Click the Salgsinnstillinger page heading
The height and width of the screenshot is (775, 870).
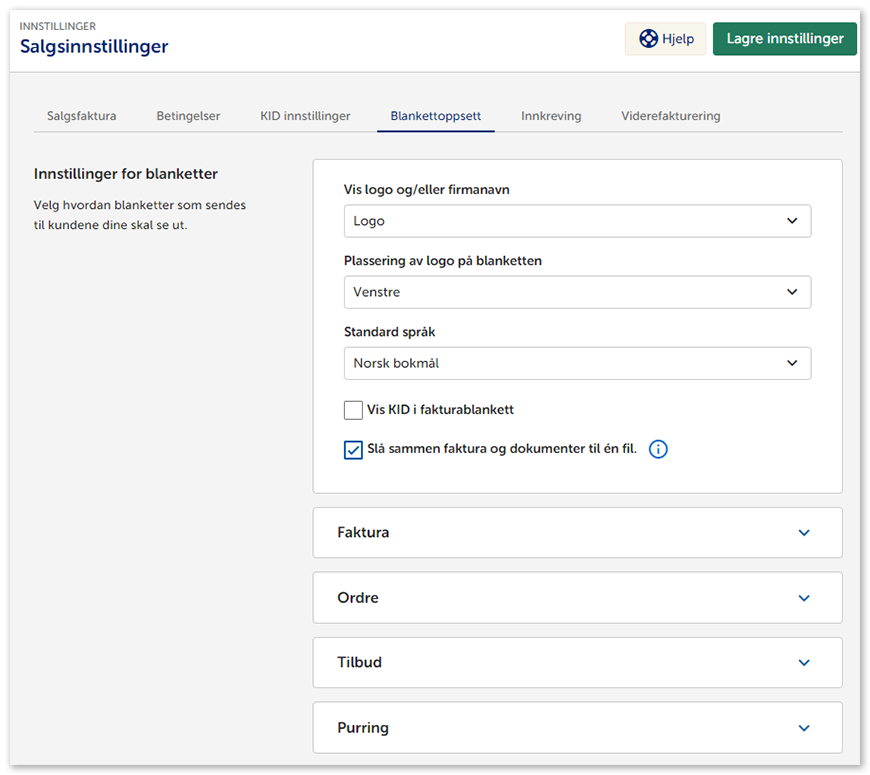click(94, 47)
